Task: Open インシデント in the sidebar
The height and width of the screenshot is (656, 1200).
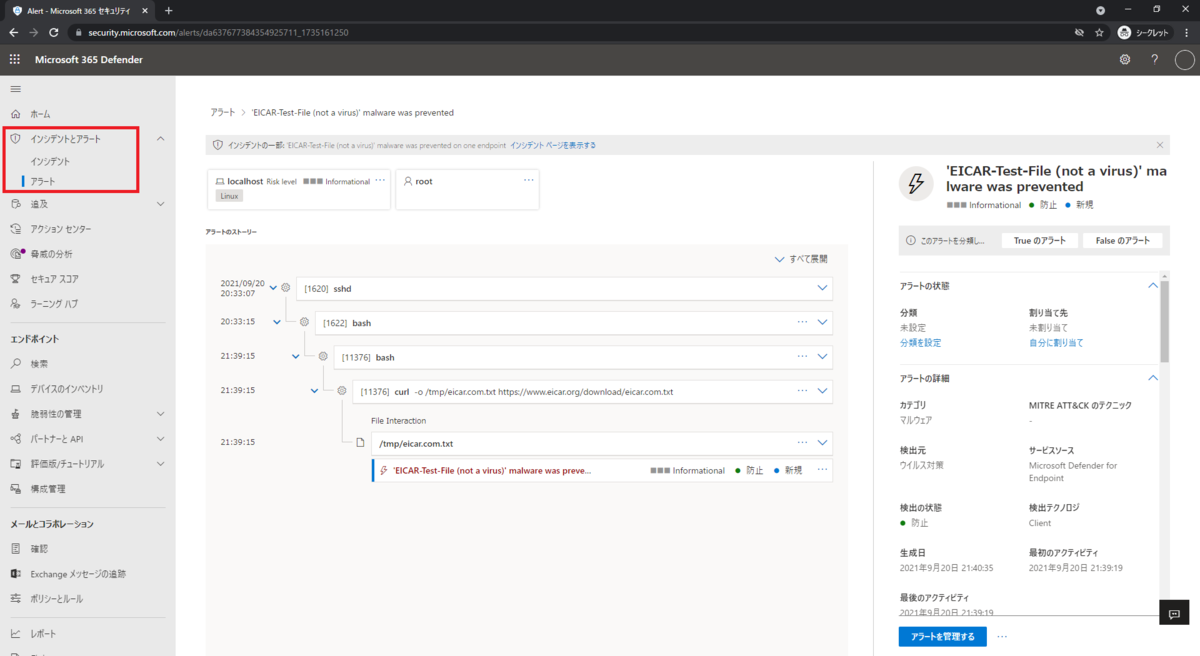Action: tap(50, 161)
